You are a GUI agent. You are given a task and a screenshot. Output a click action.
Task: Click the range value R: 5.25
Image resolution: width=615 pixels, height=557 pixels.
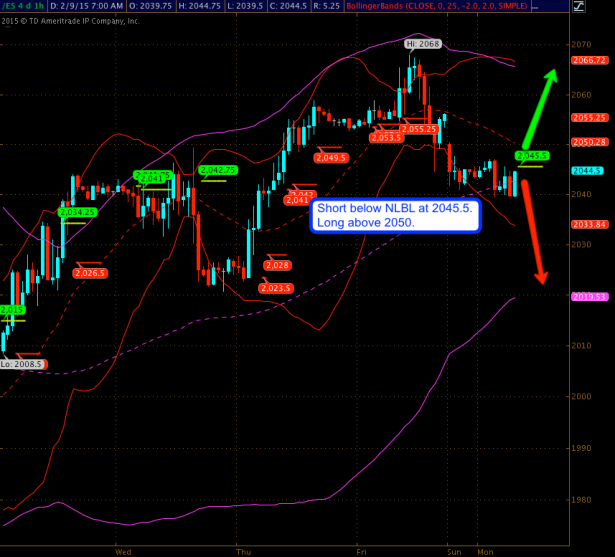click(x=326, y=6)
